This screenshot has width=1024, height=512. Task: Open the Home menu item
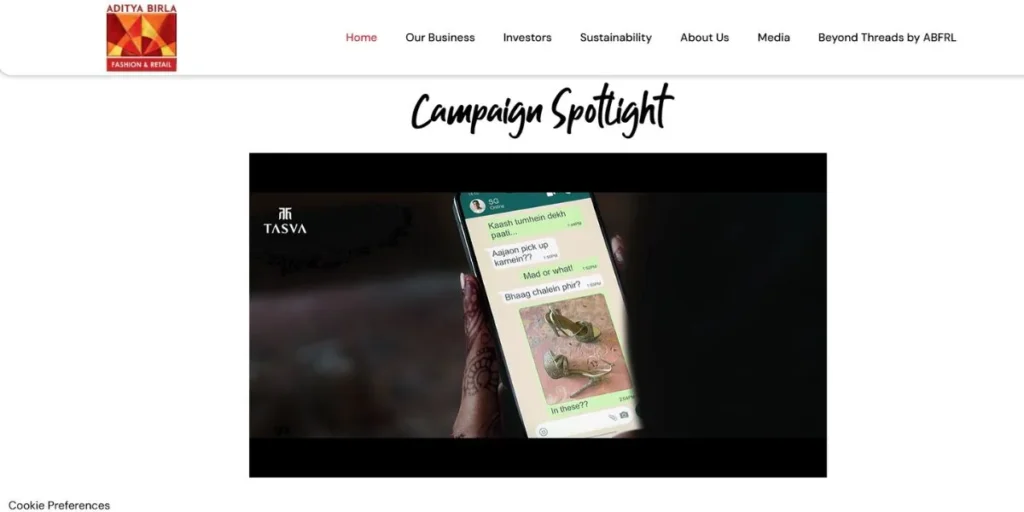(361, 37)
